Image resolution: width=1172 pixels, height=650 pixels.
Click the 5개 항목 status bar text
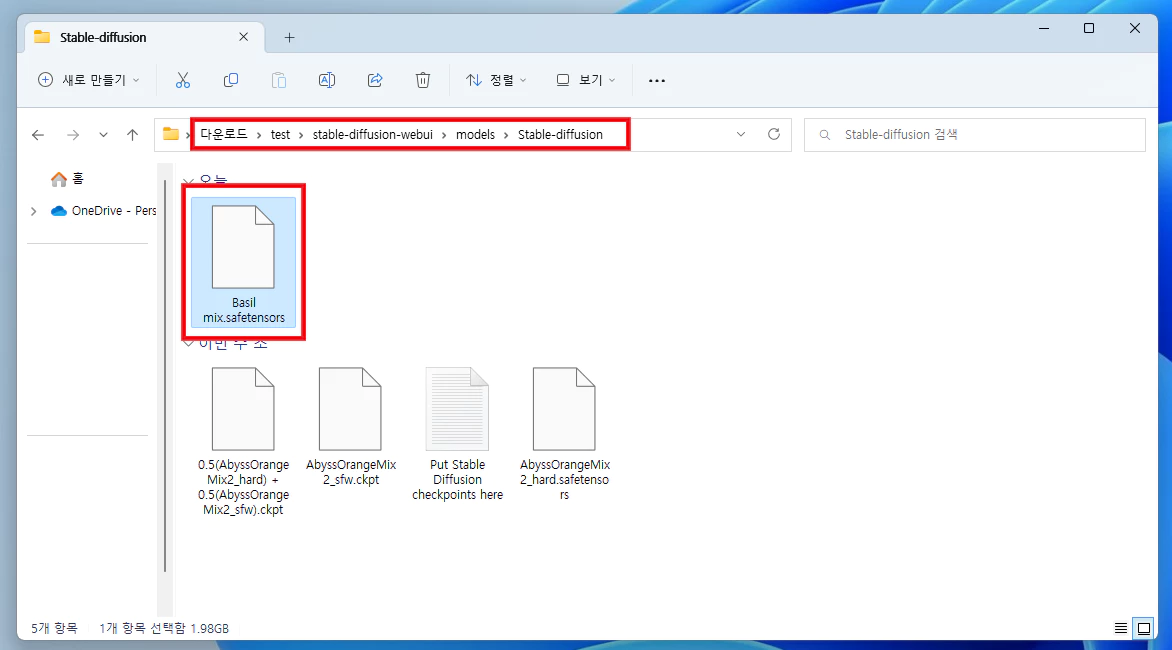(x=54, y=628)
